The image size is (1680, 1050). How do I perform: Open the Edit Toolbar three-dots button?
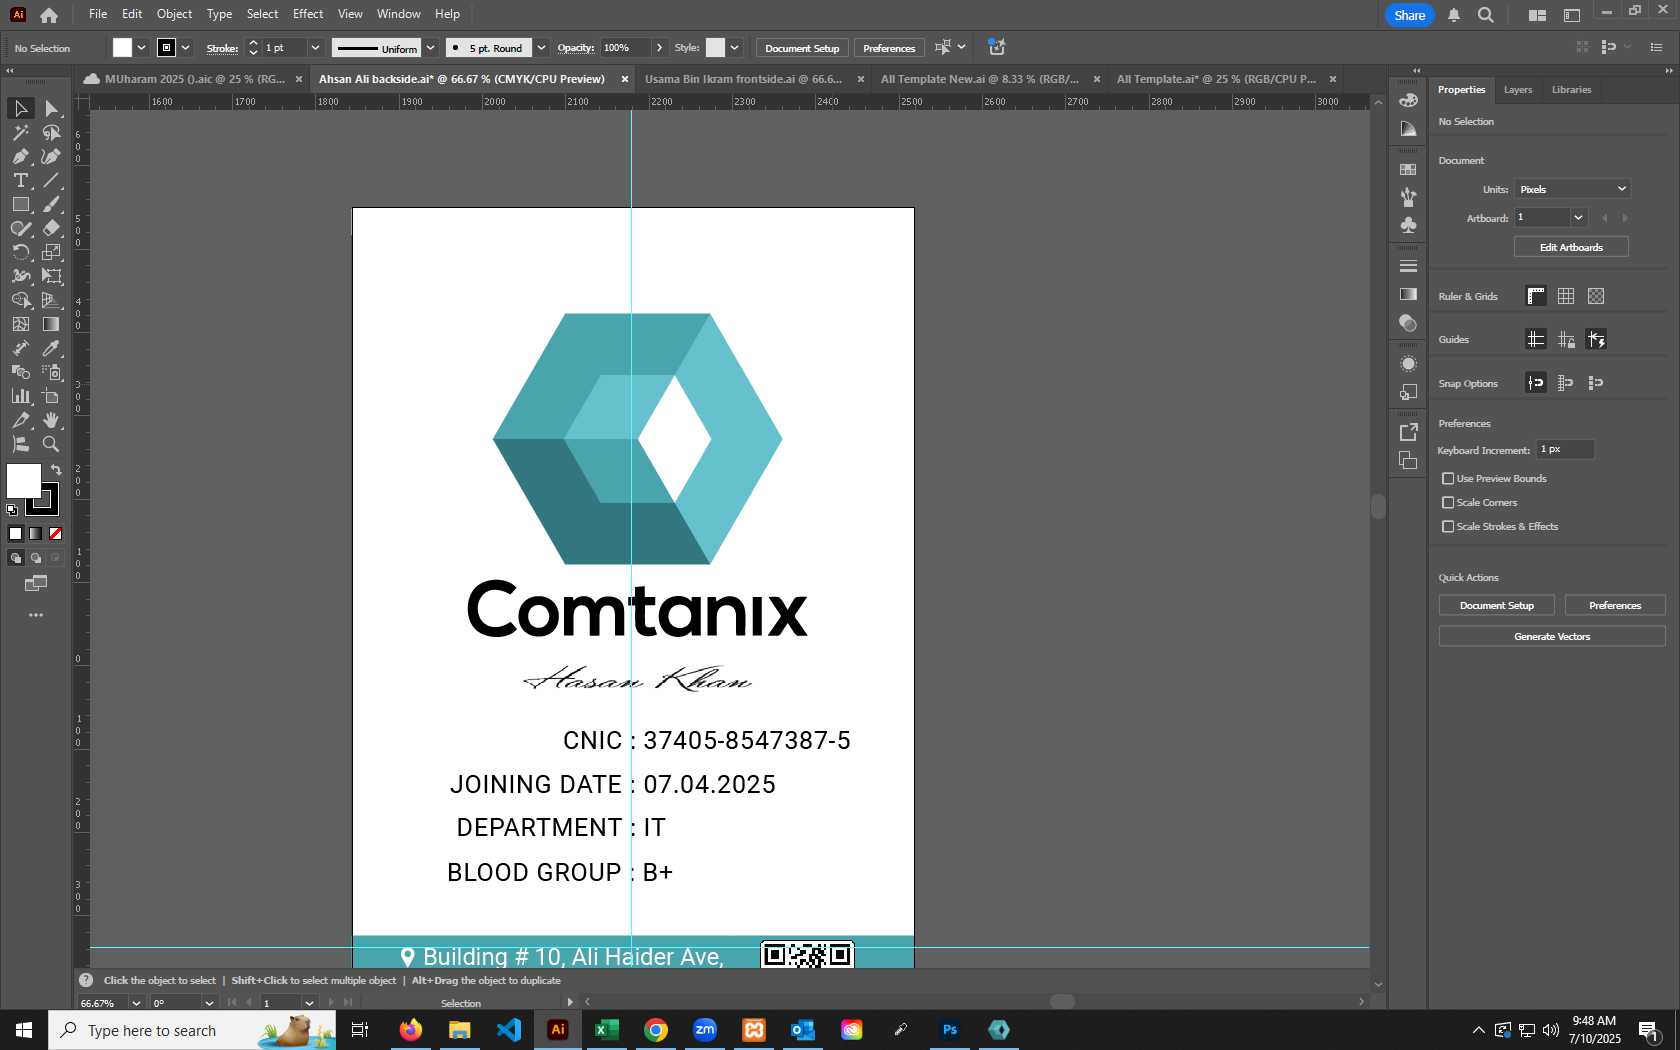click(36, 615)
